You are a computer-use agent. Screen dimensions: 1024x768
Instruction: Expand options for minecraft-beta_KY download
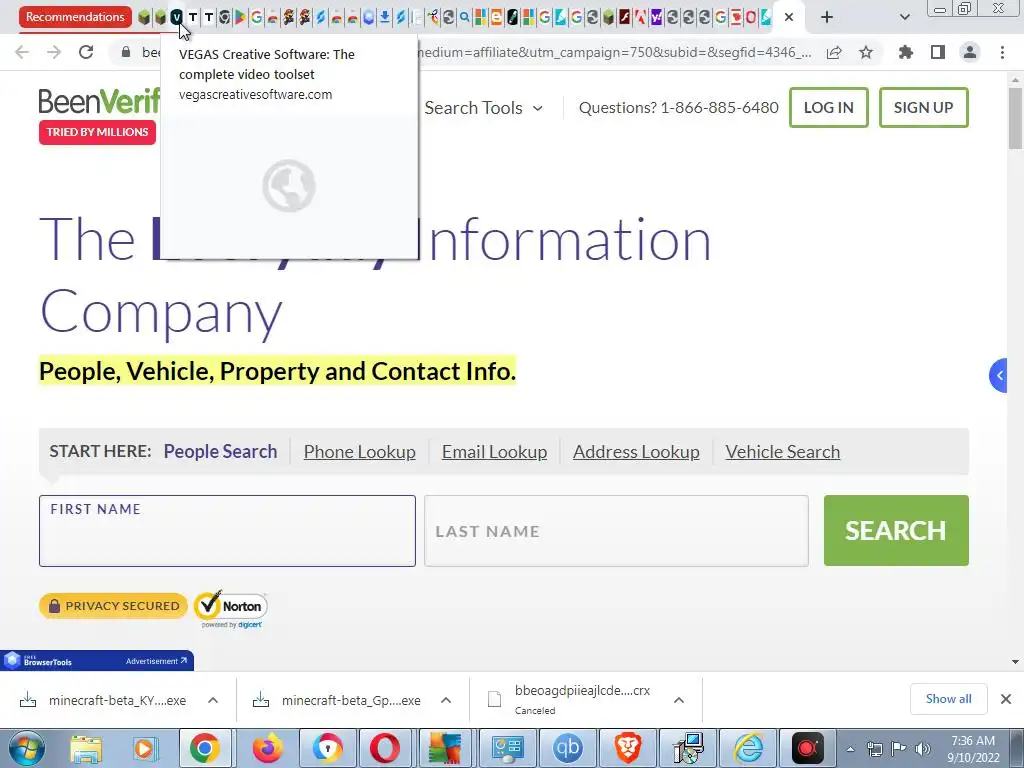pyautogui.click(x=213, y=700)
